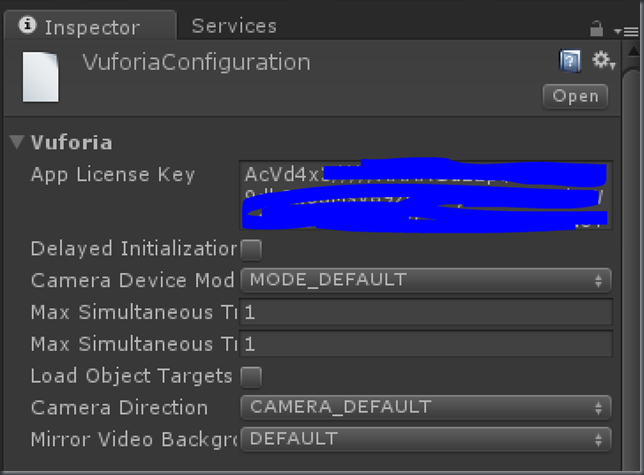
Task: Click the first Max Simultaneous Tracked field
Action: [x=426, y=312]
